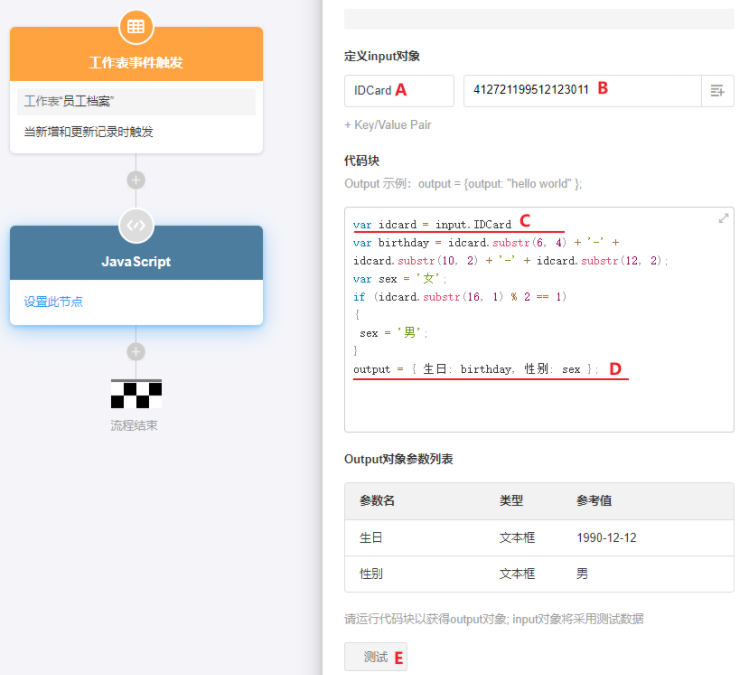
Task: Click the 文本框 type cell in 生日 row
Action: click(x=517, y=538)
